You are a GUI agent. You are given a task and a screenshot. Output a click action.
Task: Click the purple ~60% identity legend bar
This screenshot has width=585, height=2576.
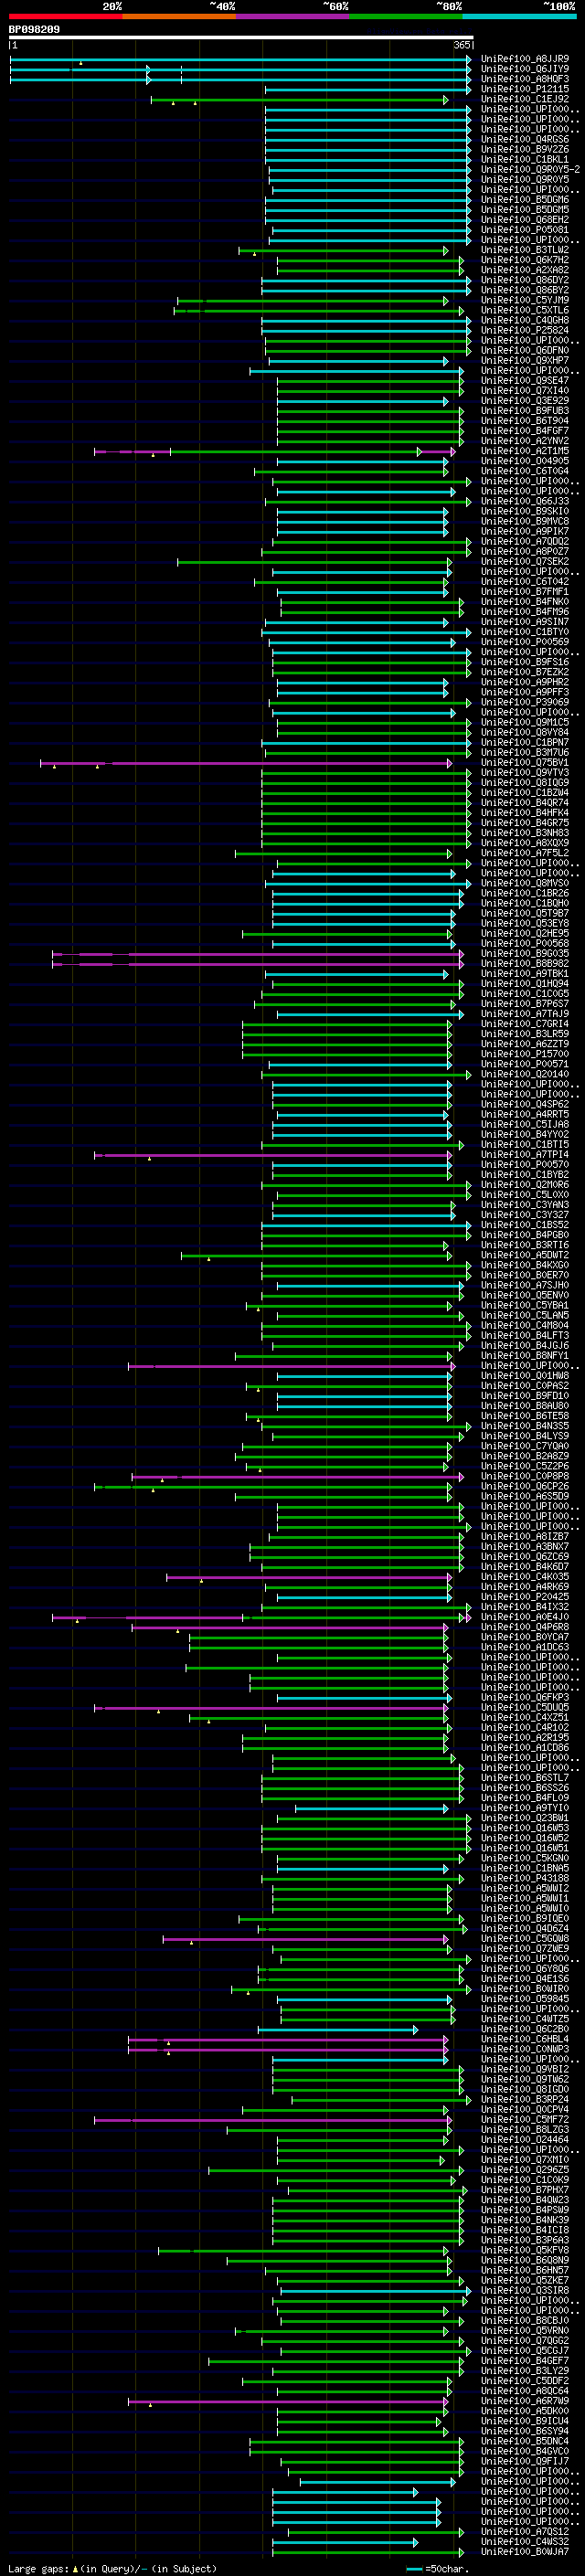tap(292, 17)
